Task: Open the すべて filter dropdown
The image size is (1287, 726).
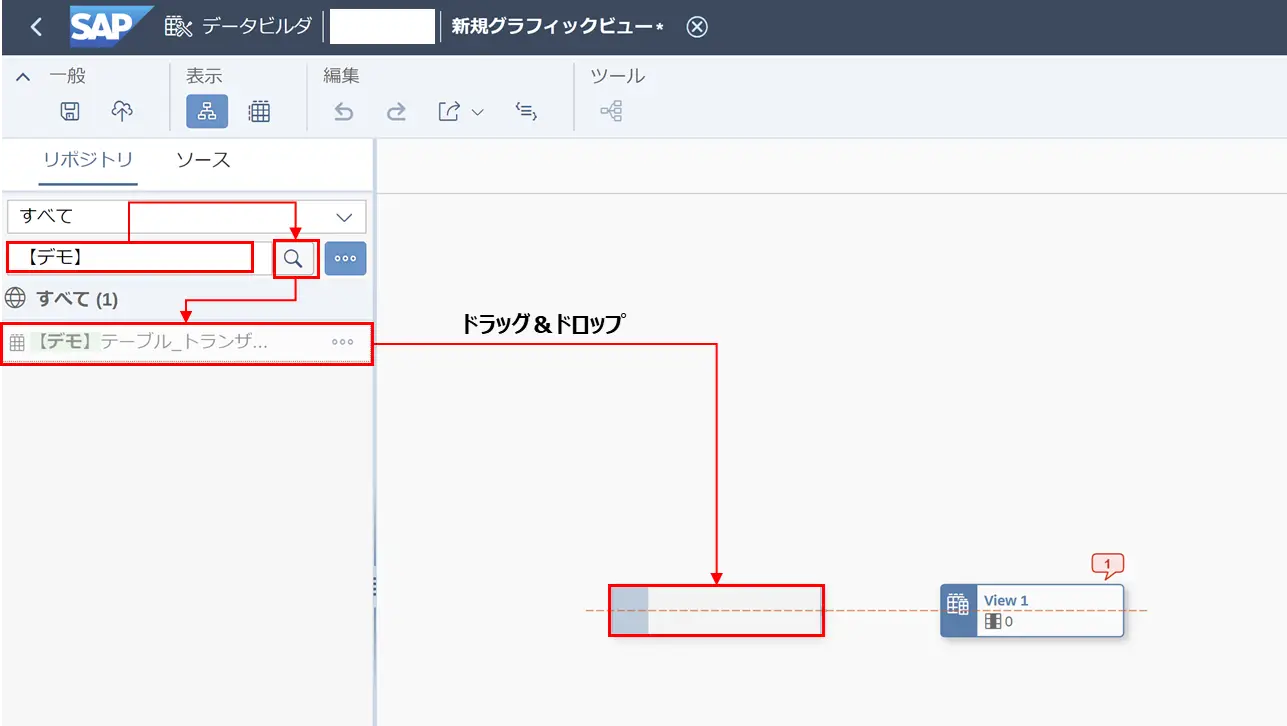Action: tap(187, 216)
